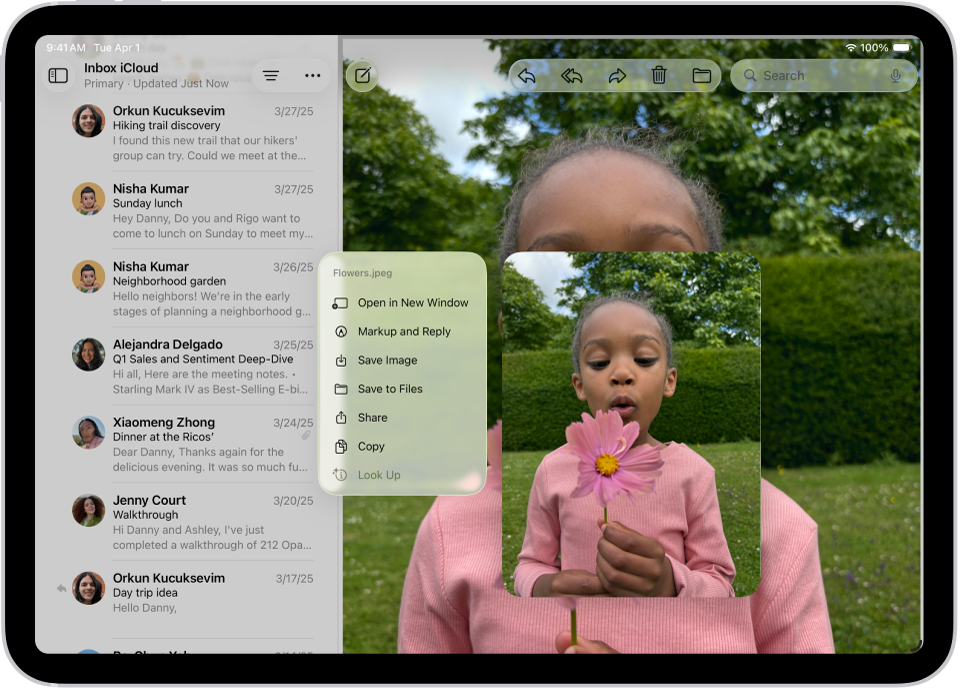Choose Open in New Window
This screenshot has height=690, width=960.
pos(412,303)
